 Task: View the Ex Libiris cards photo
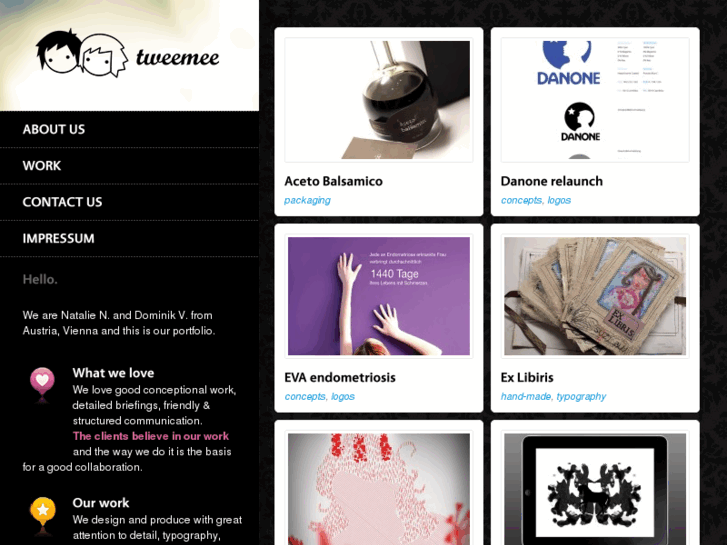[595, 296]
